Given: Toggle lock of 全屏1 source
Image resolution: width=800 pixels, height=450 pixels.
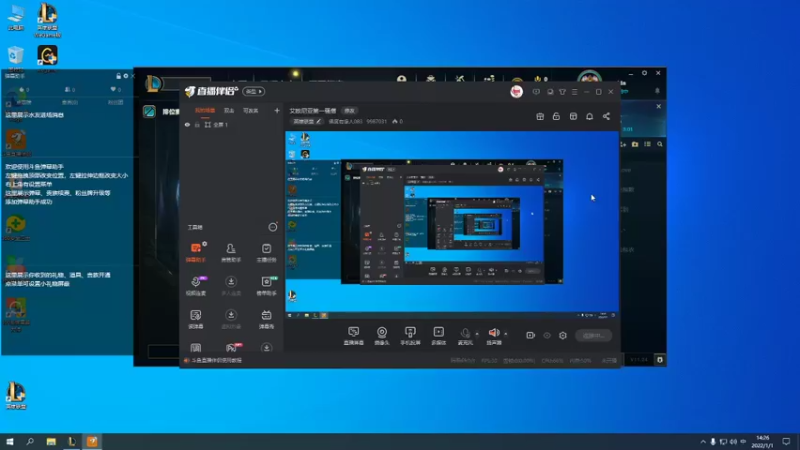Looking at the screenshot, I should click(197, 124).
